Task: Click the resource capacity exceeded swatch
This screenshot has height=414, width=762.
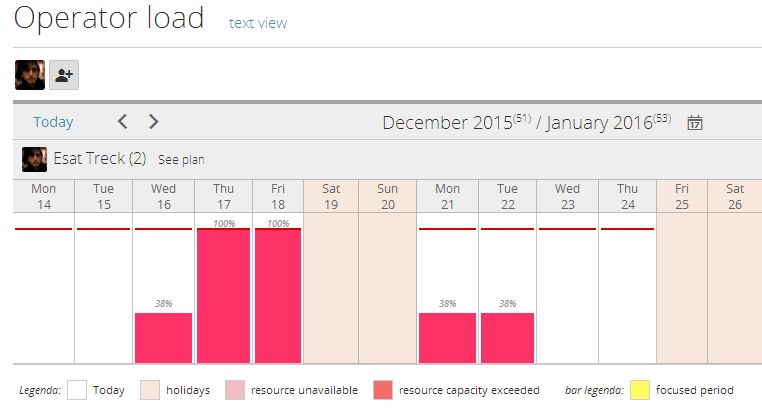Action: point(382,390)
